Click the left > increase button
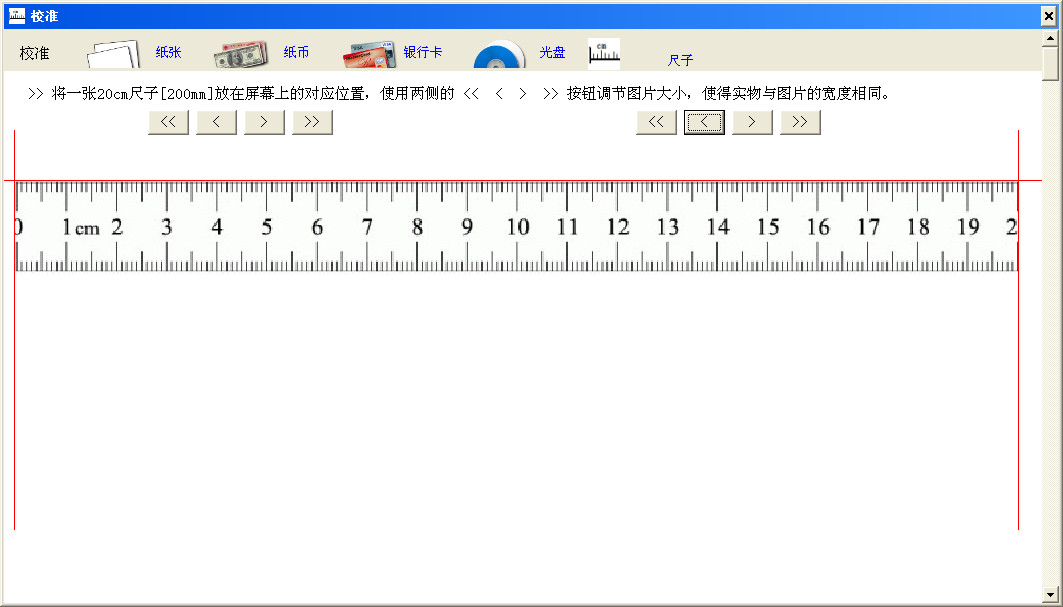 pos(263,122)
